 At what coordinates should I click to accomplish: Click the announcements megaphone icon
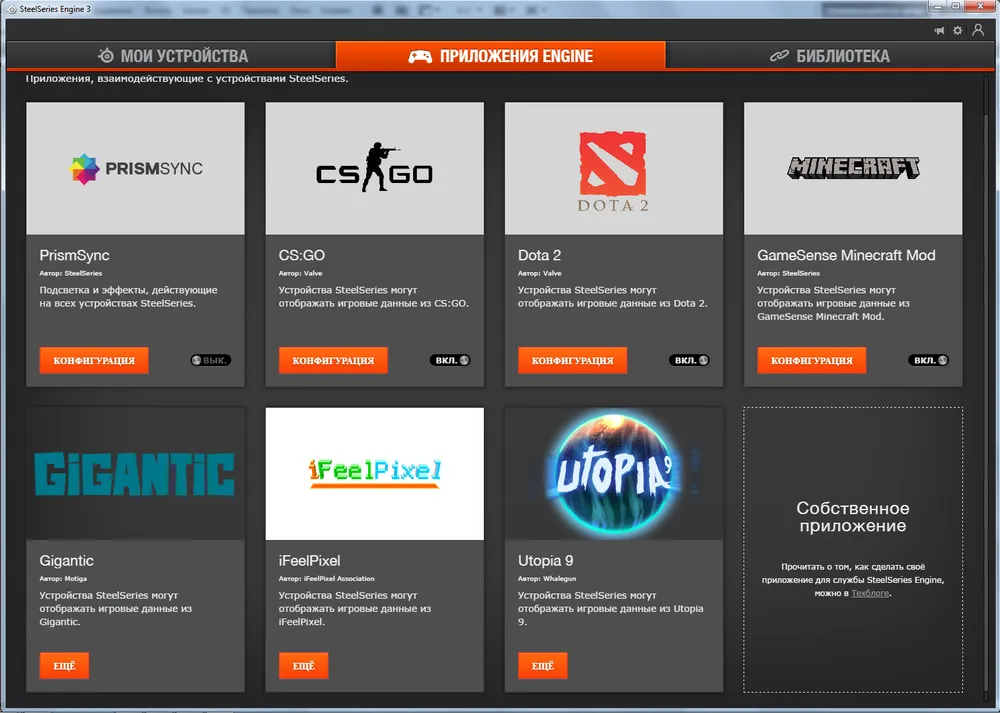pos(939,31)
